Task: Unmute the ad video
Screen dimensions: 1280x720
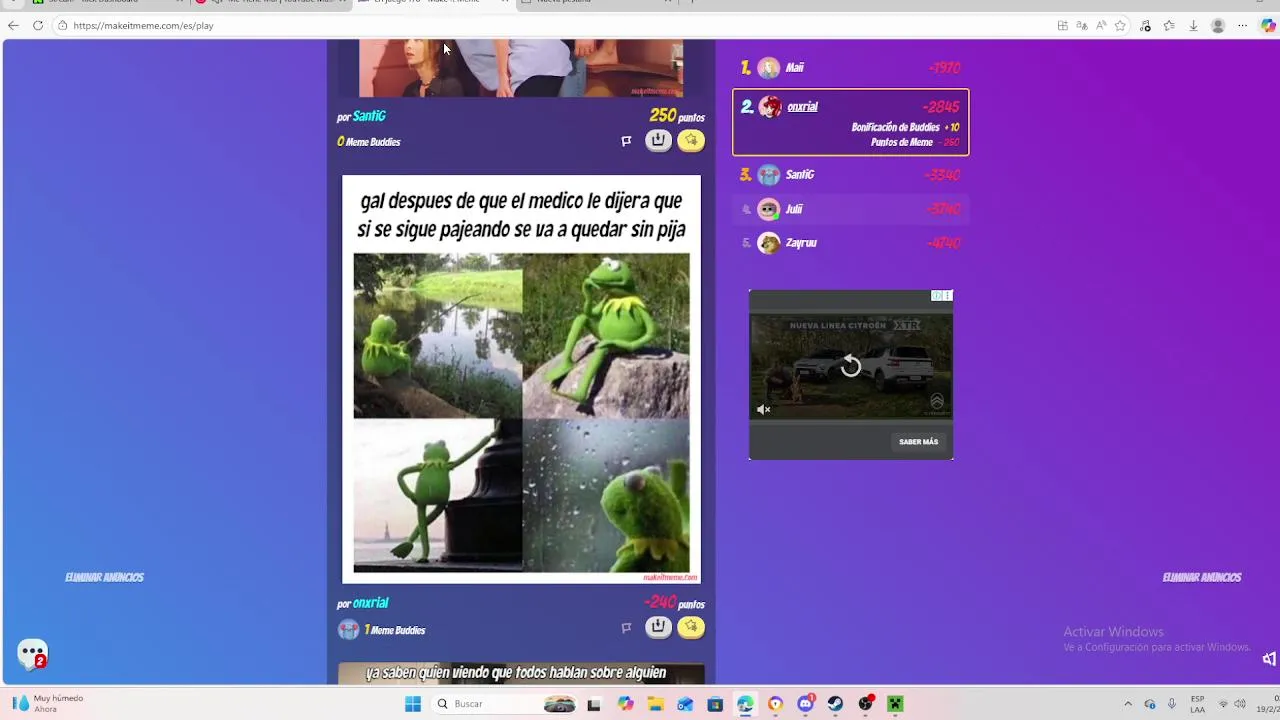Action: [x=764, y=409]
